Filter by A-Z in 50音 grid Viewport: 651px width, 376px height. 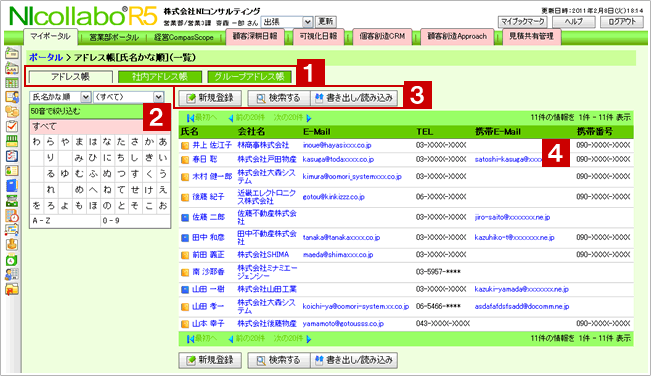point(65,221)
